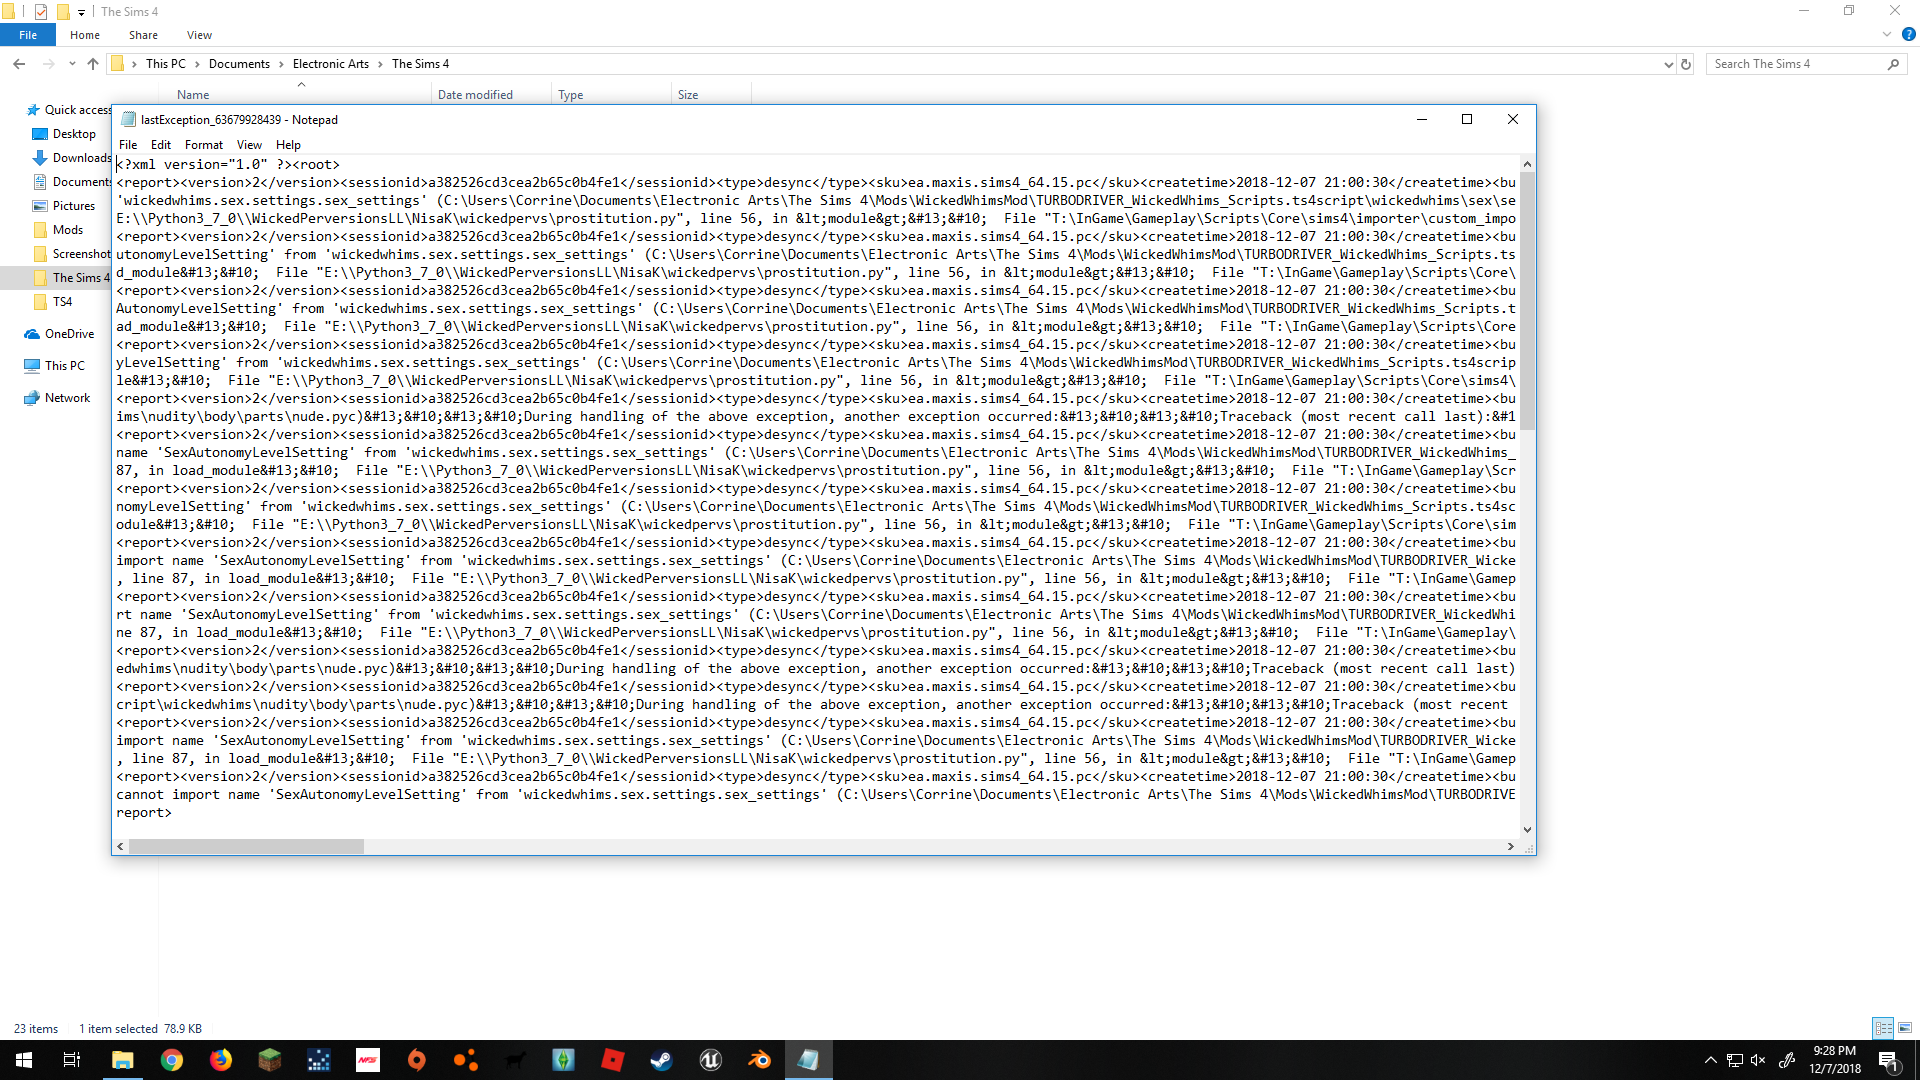The height and width of the screenshot is (1080, 1920).
Task: Select Electronic Arts in address breadcrumb
Action: pos(331,64)
